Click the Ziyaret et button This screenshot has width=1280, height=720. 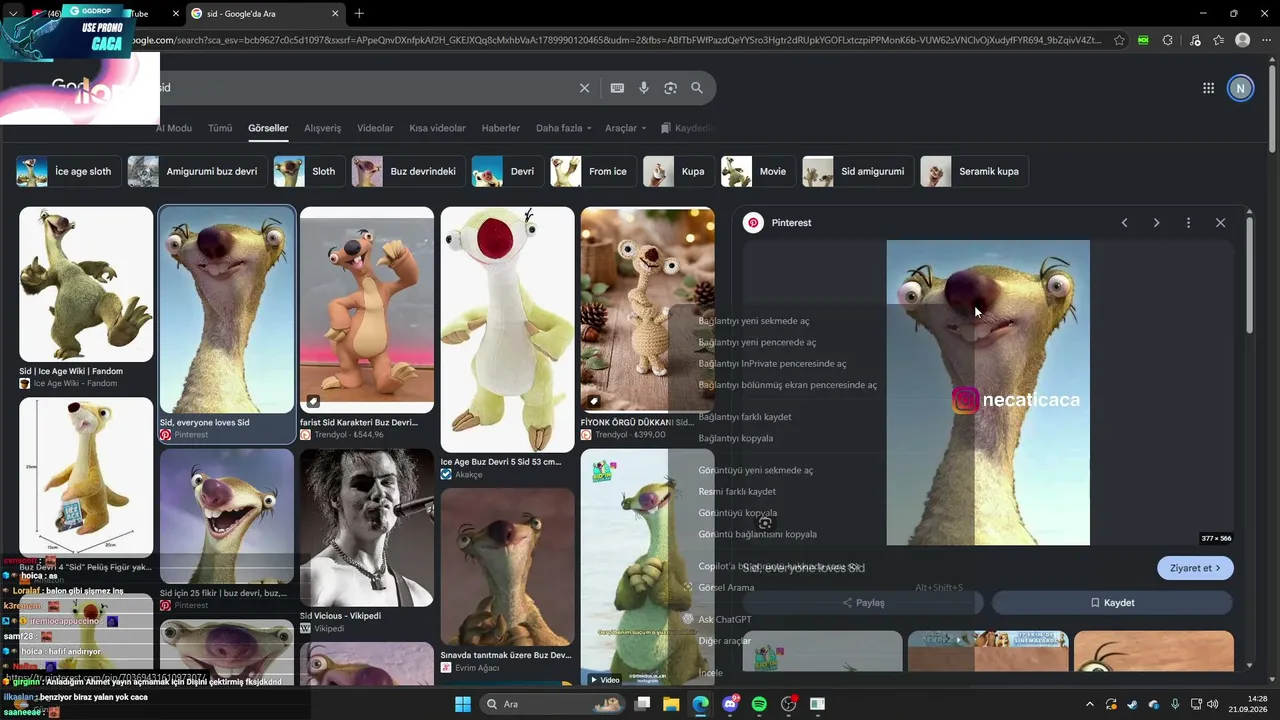[x=1195, y=568]
